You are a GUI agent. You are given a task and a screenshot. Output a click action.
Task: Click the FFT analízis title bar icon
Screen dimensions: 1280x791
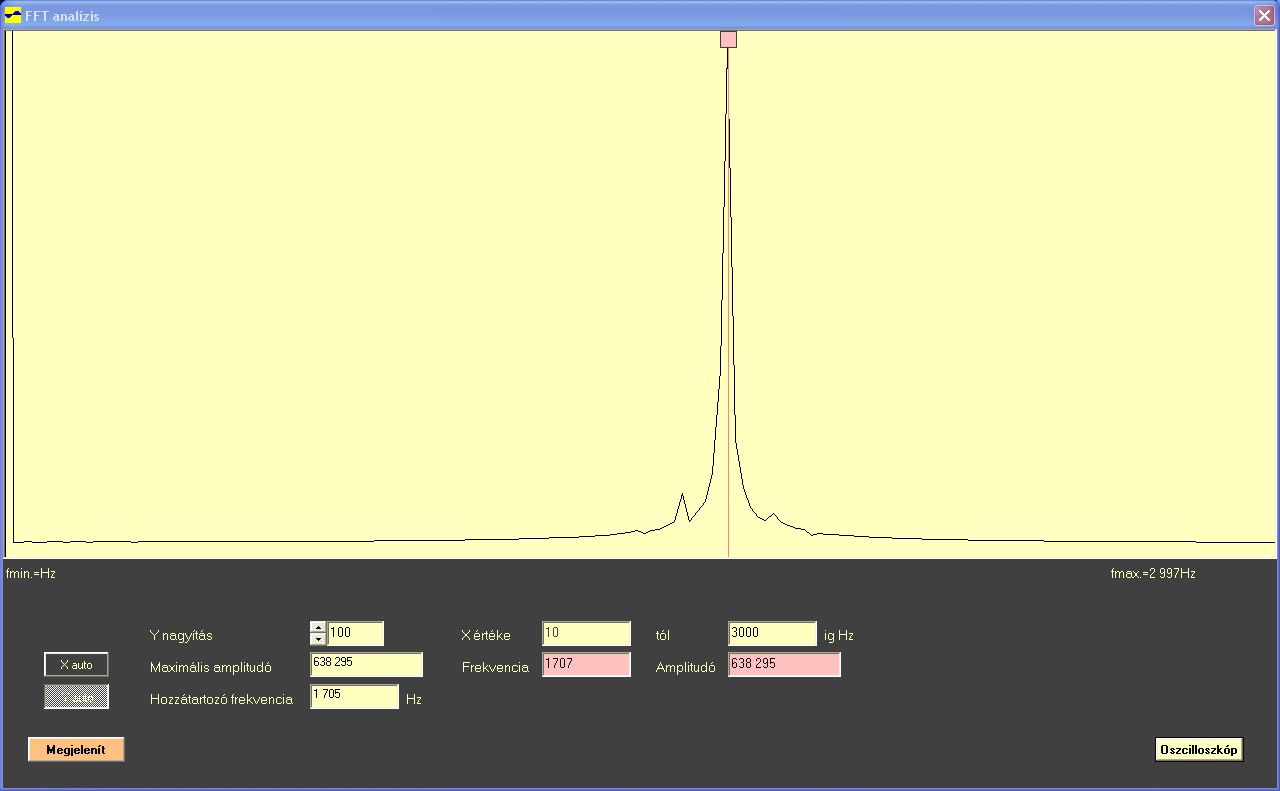coord(13,16)
